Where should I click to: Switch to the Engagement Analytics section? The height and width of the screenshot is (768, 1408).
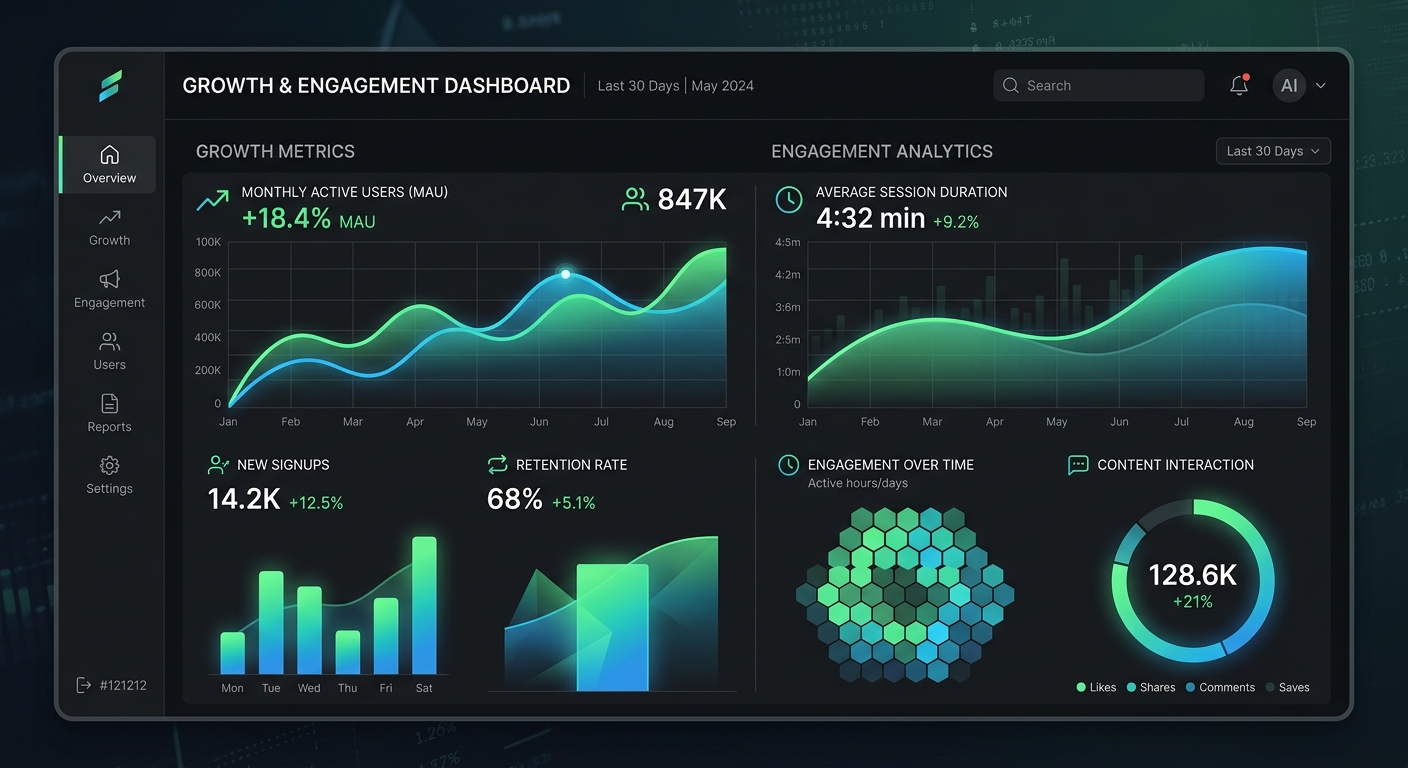coord(881,151)
